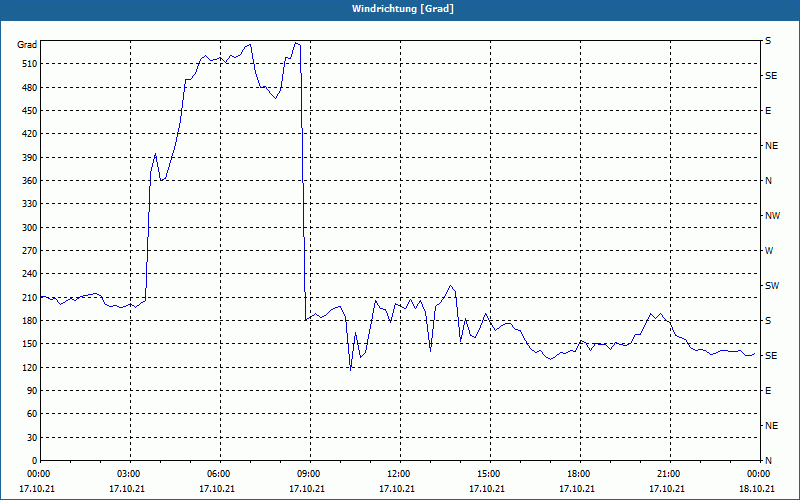Select the 330 y-axis tick label
This screenshot has height=500, width=800.
pyautogui.click(x=30, y=204)
